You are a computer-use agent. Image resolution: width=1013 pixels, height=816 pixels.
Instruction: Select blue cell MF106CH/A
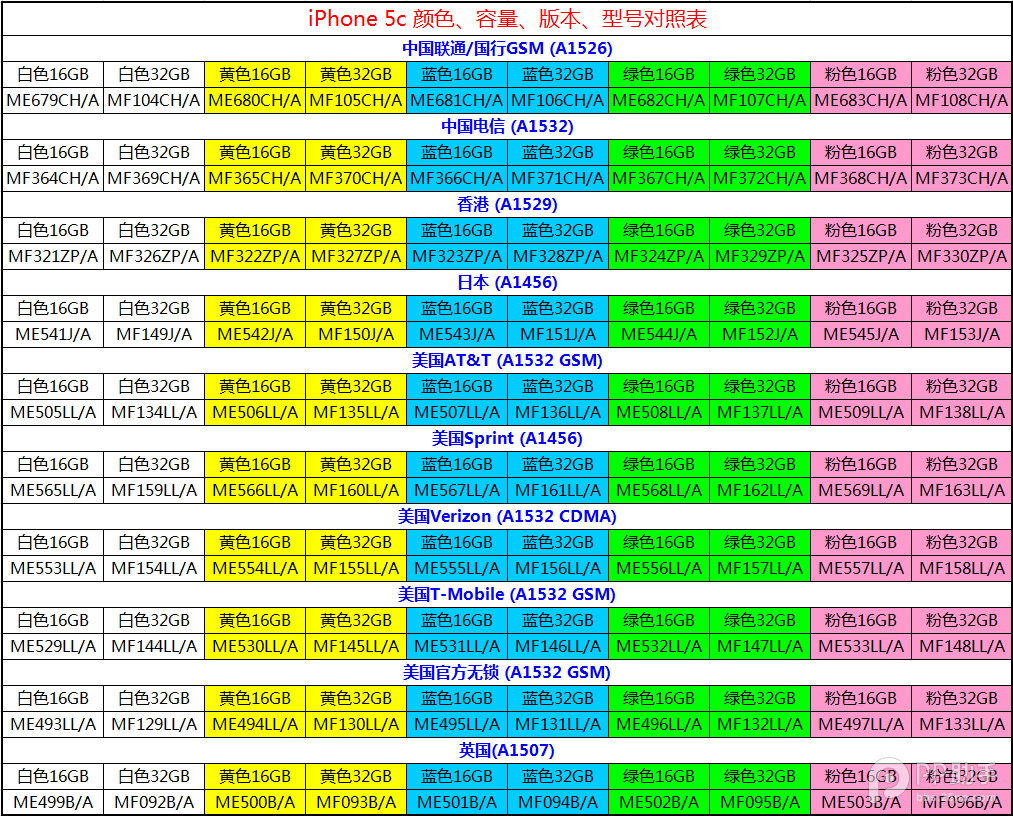pyautogui.click(x=558, y=101)
